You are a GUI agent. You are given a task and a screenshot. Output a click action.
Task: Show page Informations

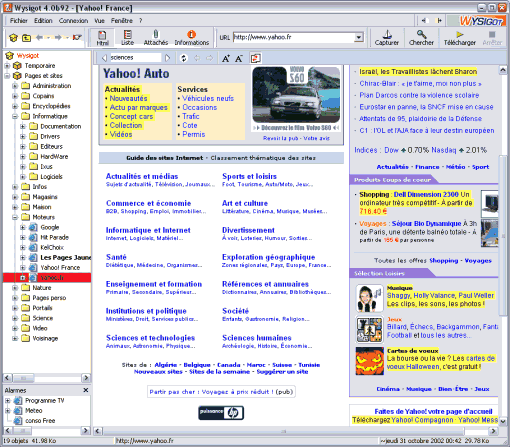click(x=192, y=38)
